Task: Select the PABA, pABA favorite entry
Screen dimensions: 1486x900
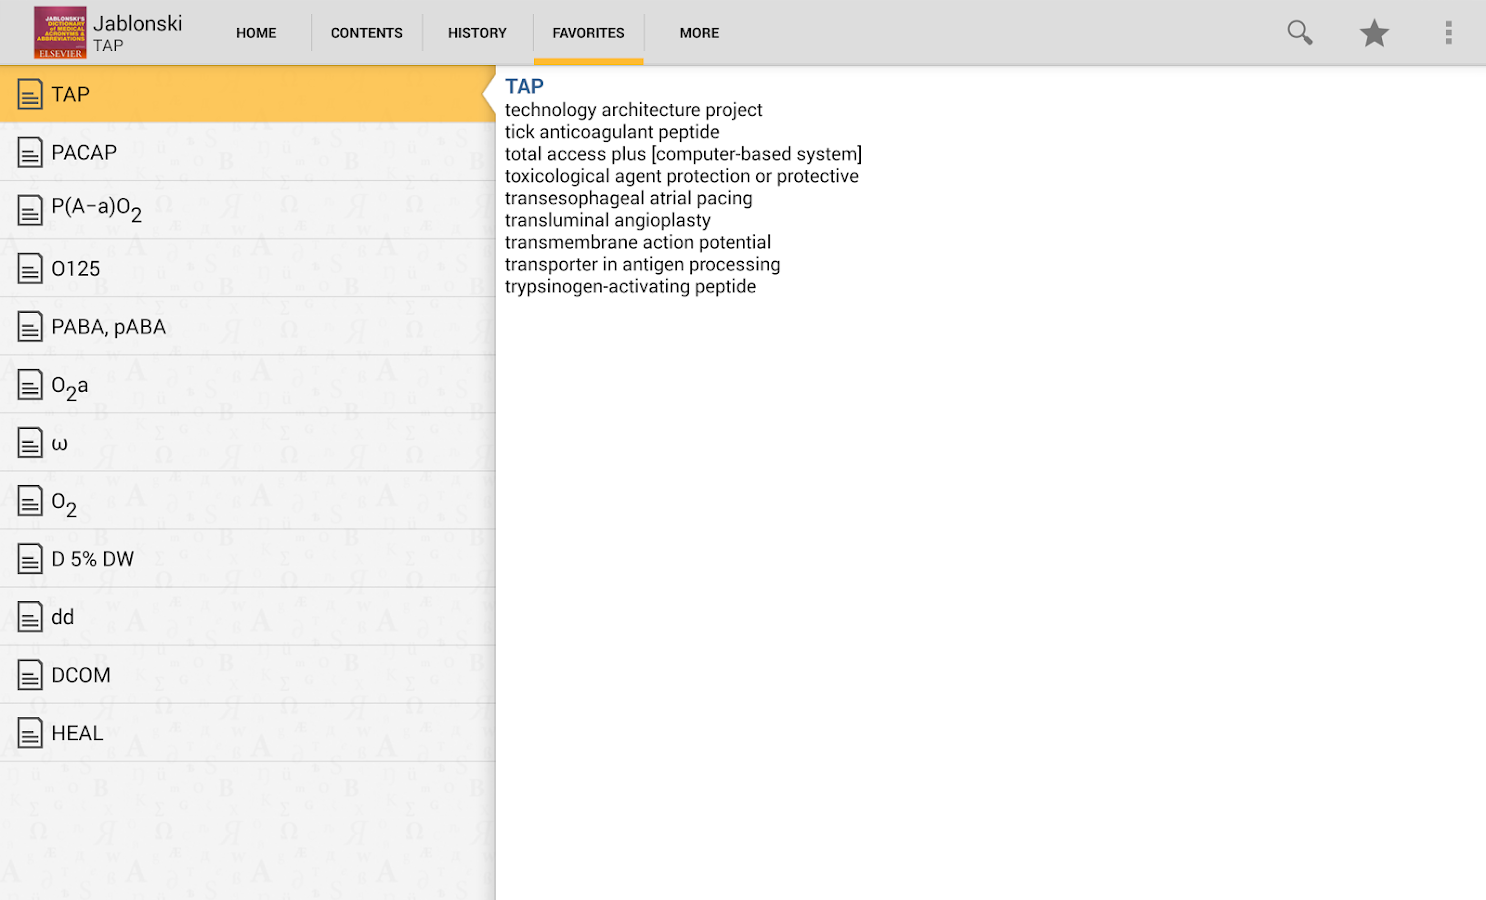Action: click(x=107, y=326)
